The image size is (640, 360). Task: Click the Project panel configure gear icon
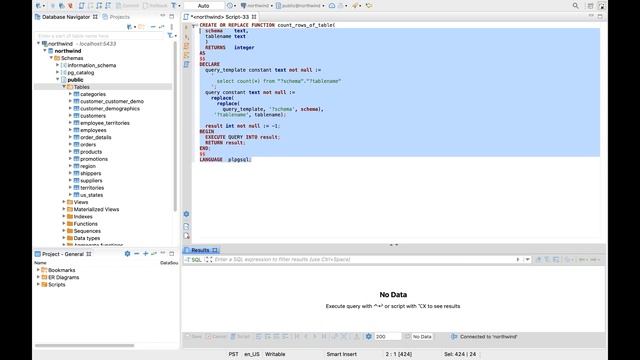(x=127, y=253)
